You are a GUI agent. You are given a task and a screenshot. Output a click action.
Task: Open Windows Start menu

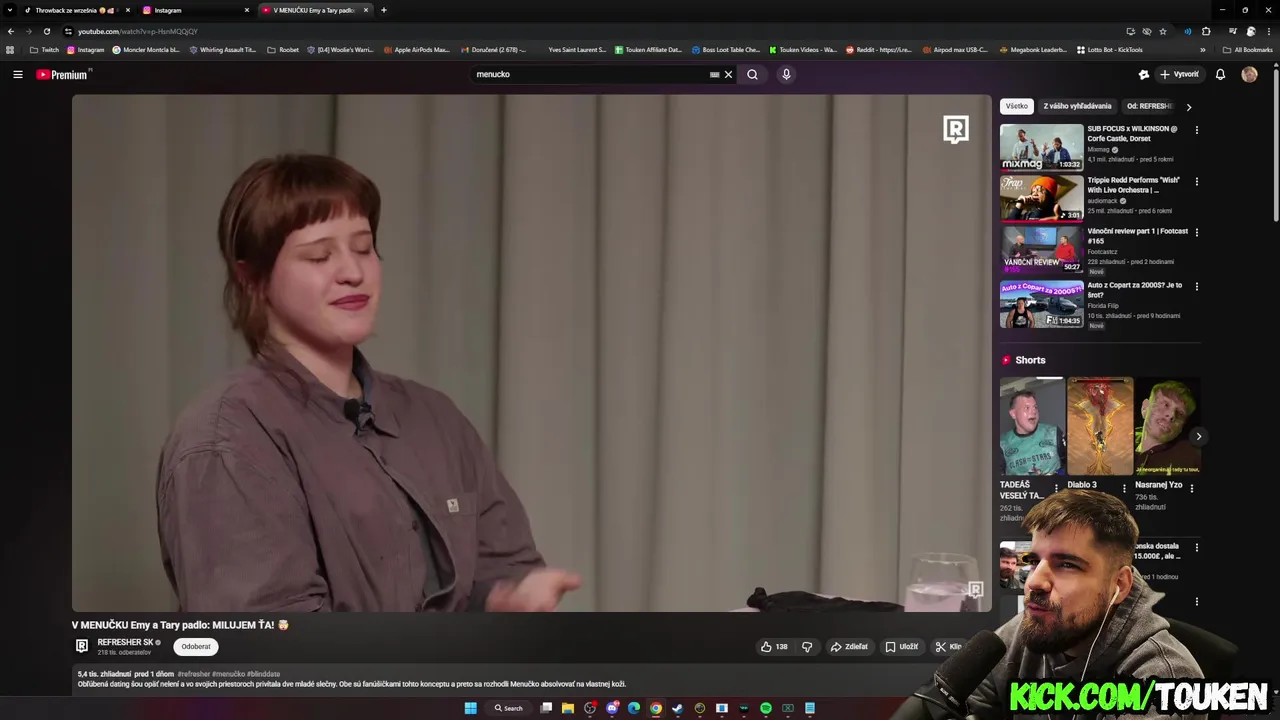coord(470,708)
